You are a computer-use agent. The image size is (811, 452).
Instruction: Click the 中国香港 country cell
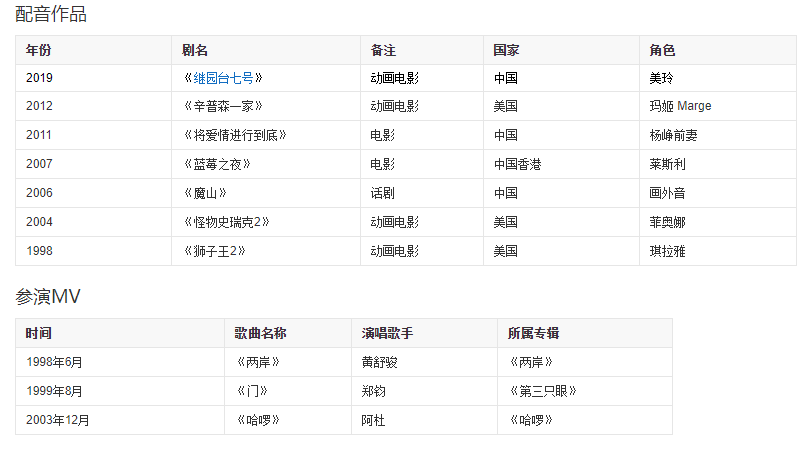pos(517,164)
